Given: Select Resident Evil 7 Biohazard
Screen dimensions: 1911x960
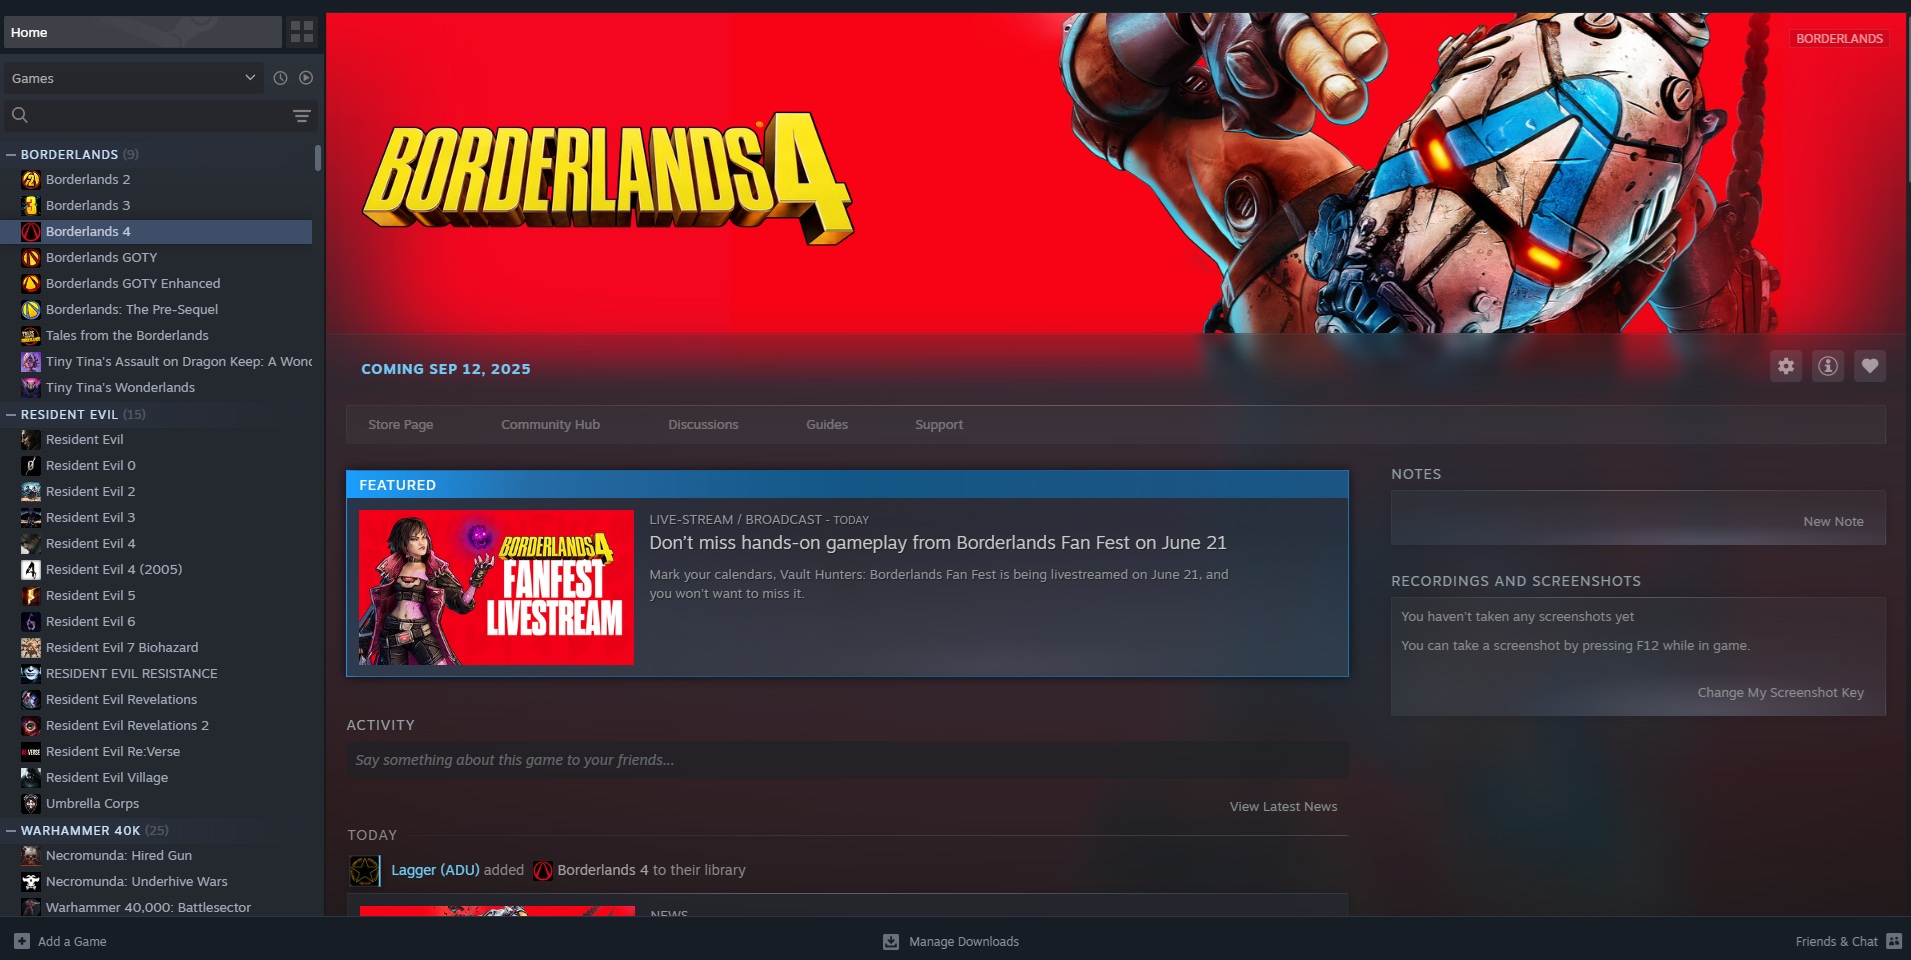Looking at the screenshot, I should point(122,648).
